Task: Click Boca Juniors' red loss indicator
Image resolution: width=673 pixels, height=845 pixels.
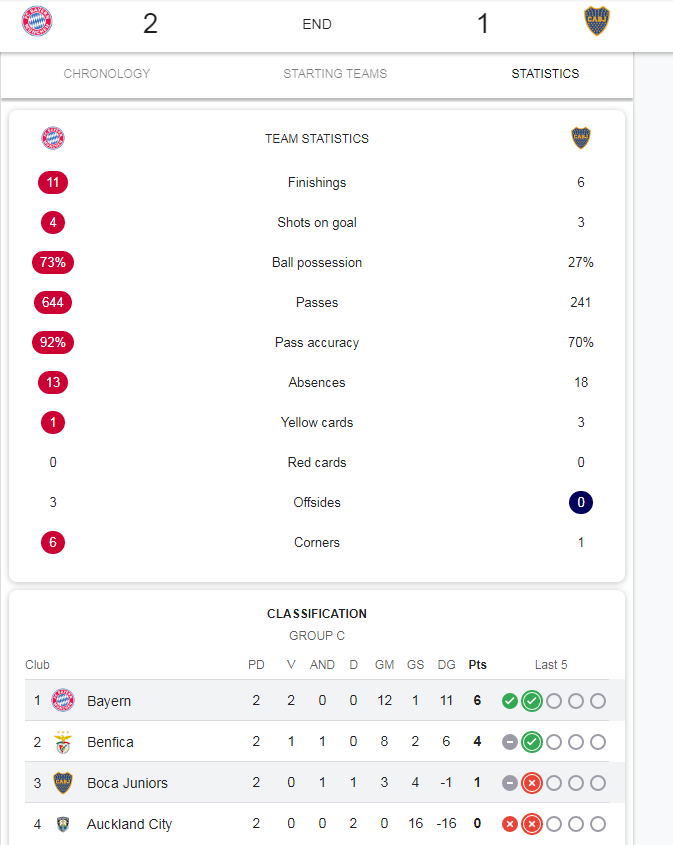Action: [x=532, y=783]
